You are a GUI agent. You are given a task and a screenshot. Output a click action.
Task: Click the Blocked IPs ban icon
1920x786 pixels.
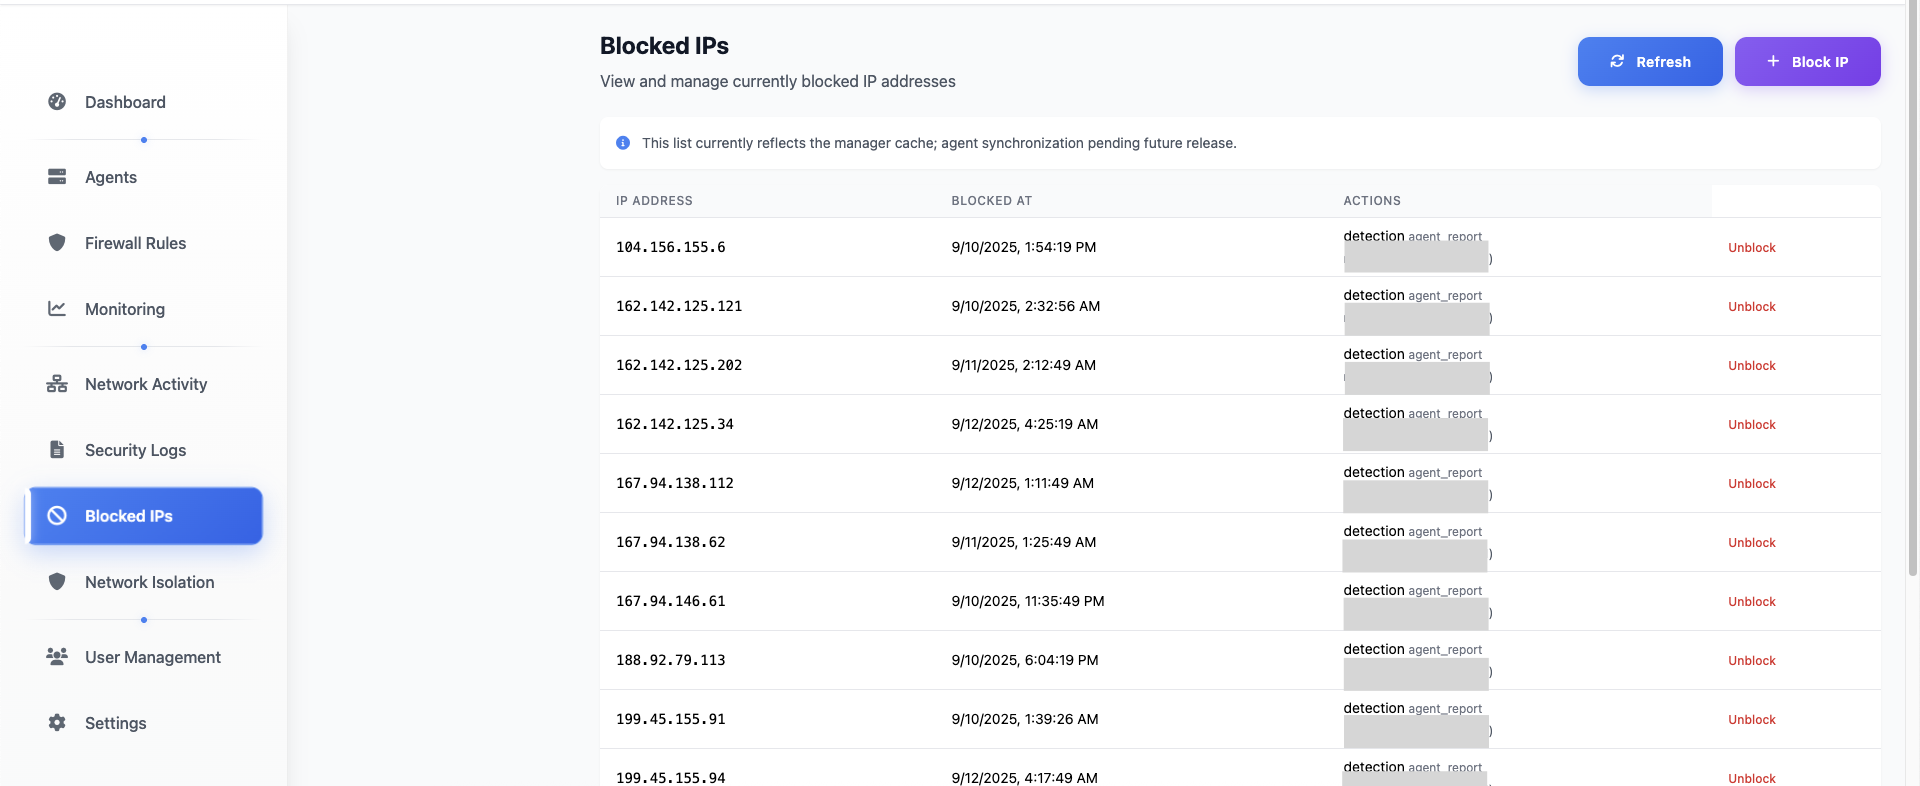[57, 515]
